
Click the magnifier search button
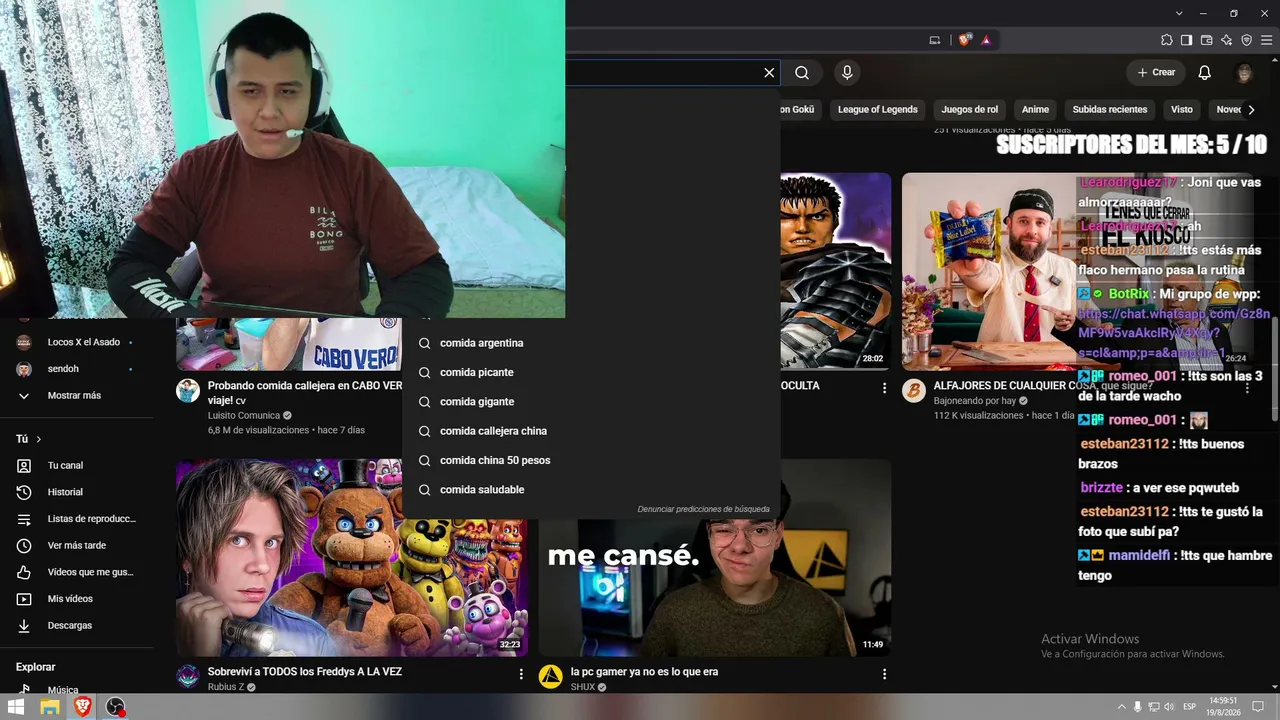[x=802, y=72]
